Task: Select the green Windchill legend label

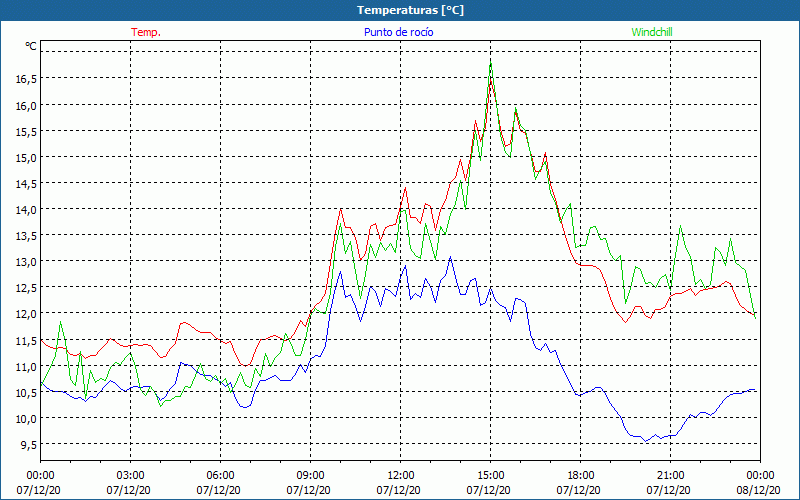Action: 652,32
